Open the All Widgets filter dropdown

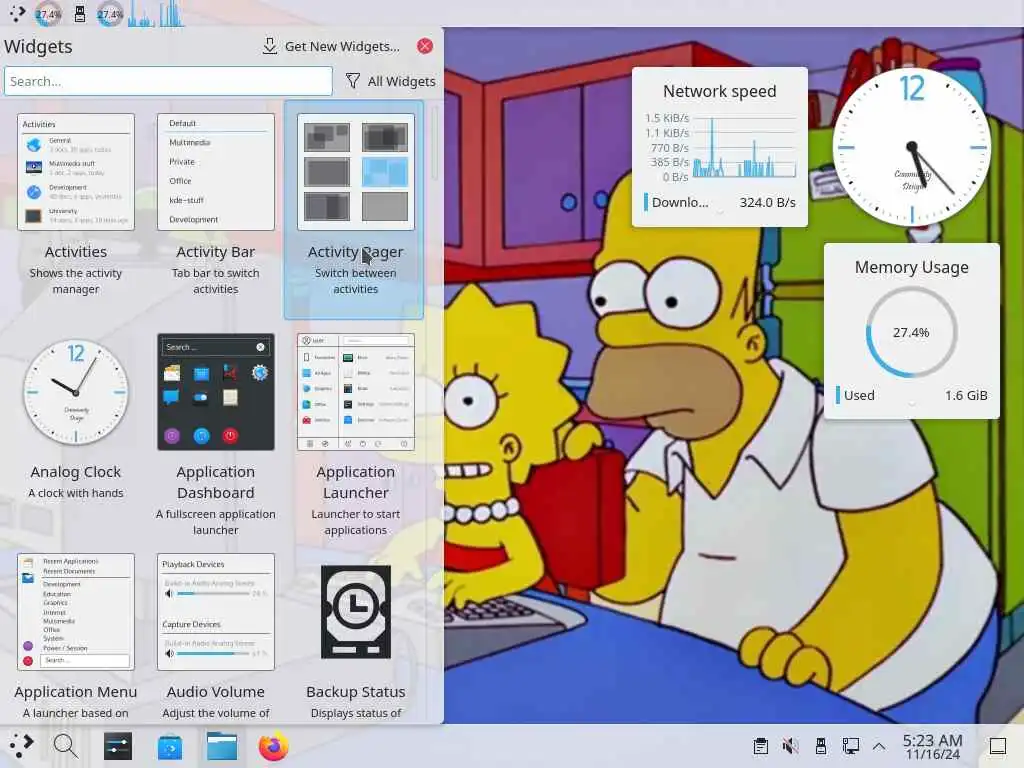click(391, 82)
